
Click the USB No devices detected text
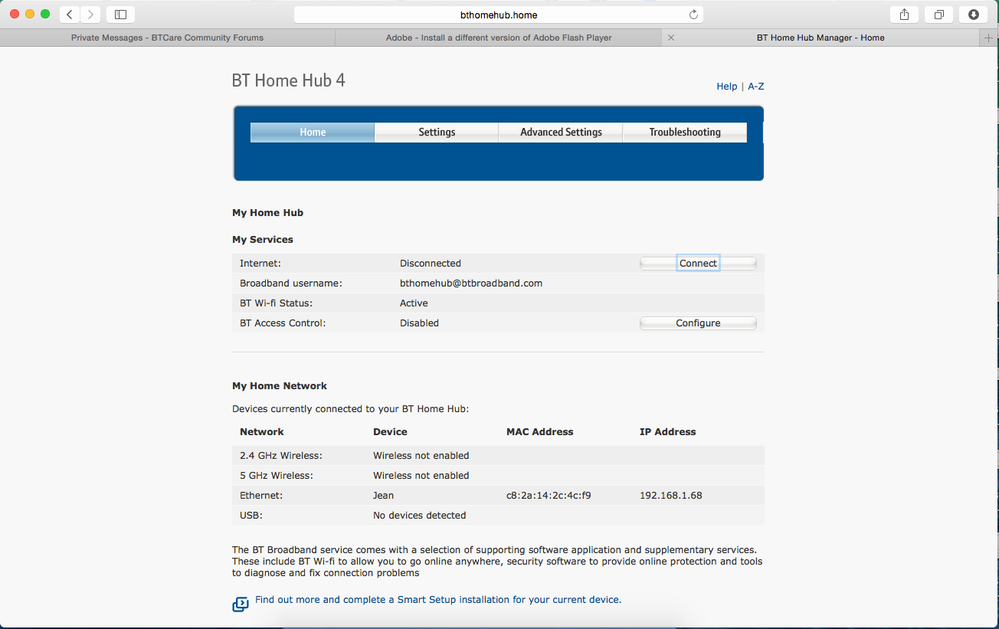tap(419, 515)
